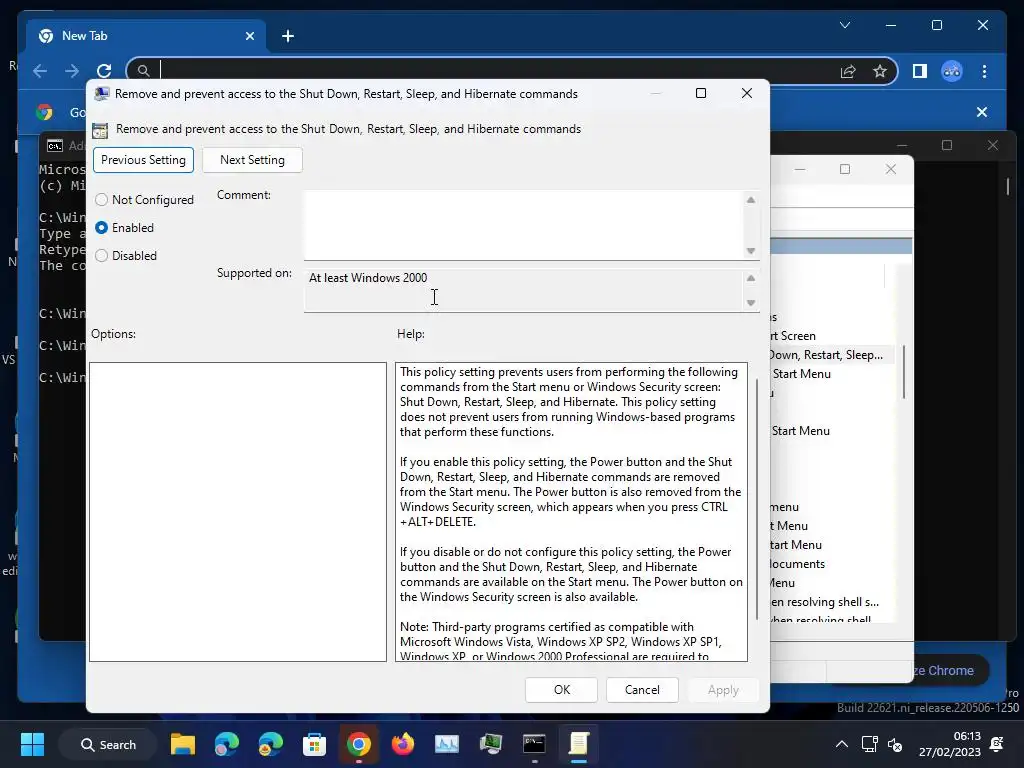Click Group Policy list vertical scrollbar

[x=904, y=372]
